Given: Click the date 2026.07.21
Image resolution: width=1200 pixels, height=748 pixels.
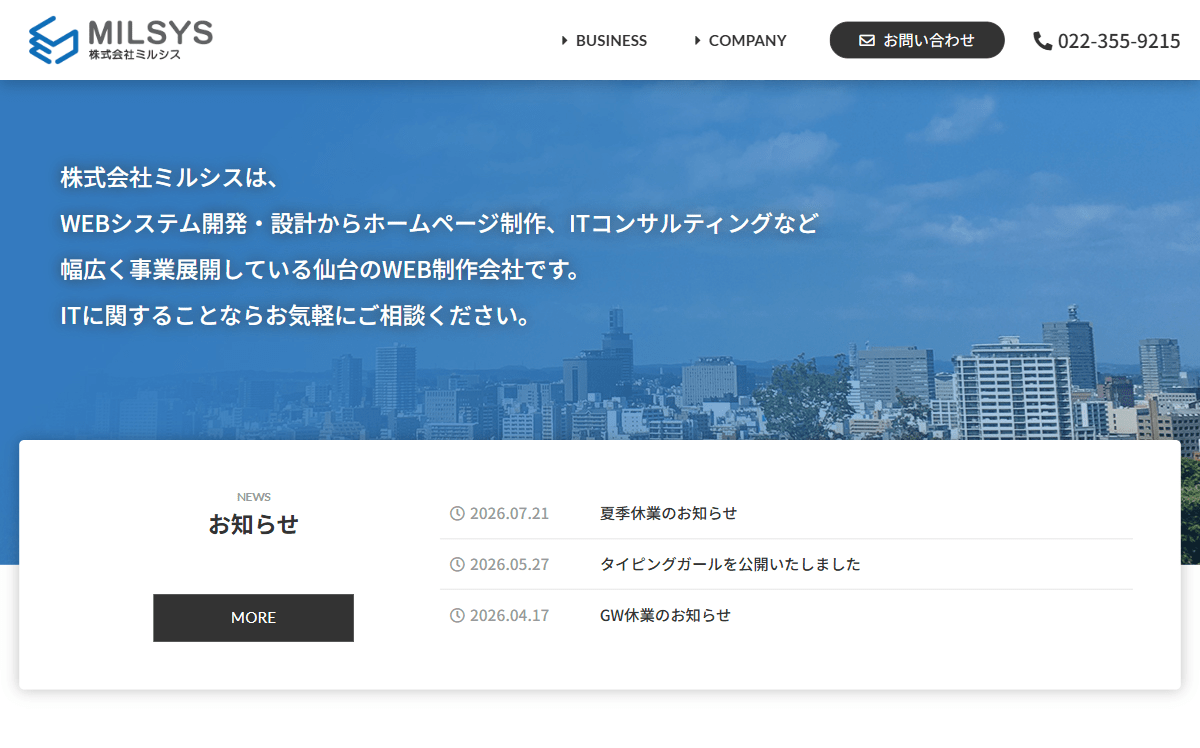Looking at the screenshot, I should click(509, 513).
